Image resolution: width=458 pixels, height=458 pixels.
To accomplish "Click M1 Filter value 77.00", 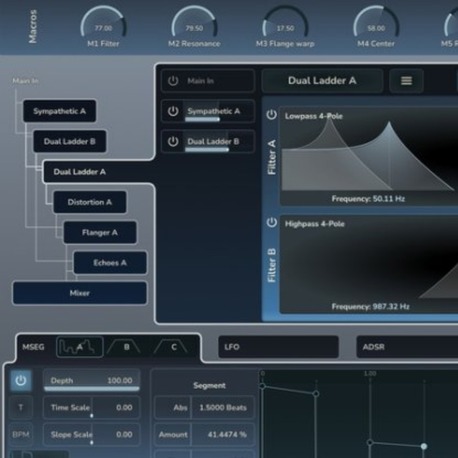I will (103, 28).
